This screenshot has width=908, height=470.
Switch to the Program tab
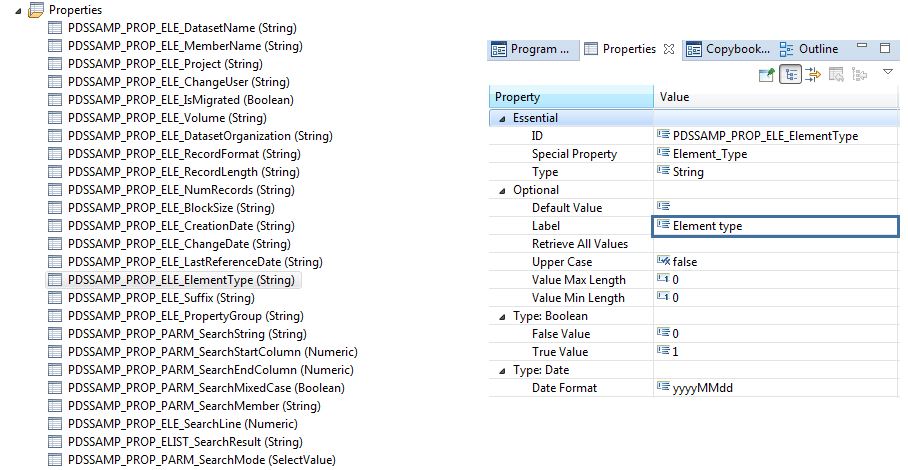[x=531, y=49]
